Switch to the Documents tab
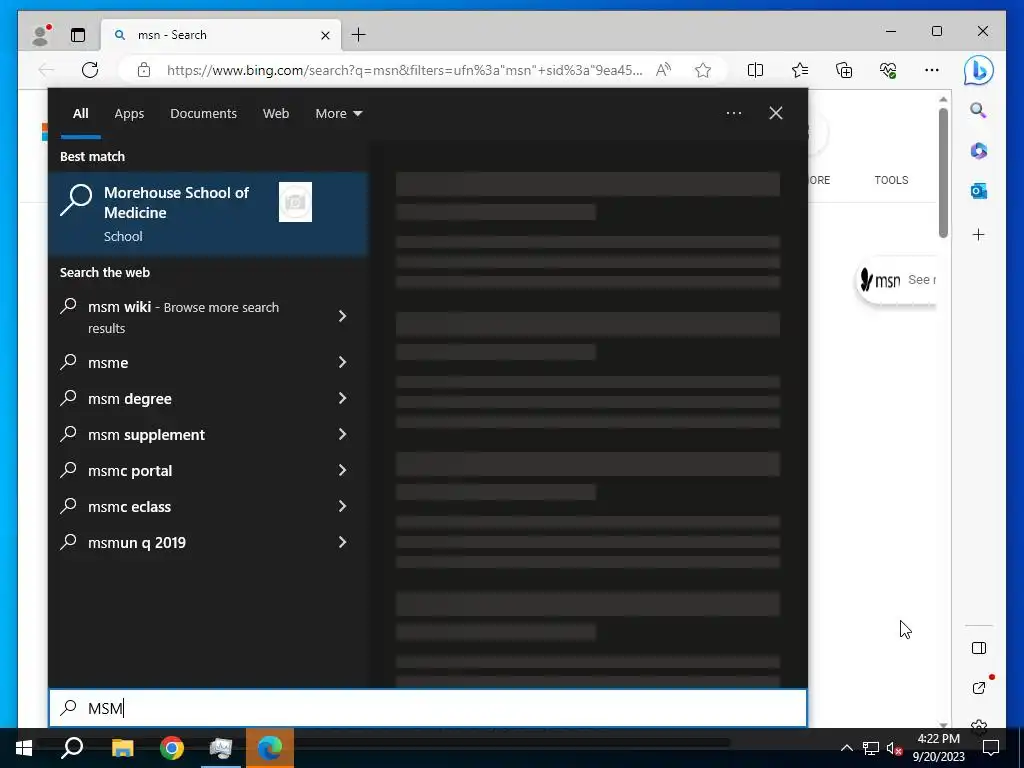 pos(203,113)
